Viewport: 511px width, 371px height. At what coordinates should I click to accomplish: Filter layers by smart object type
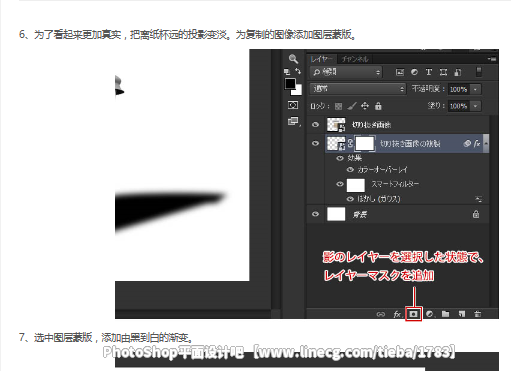pyautogui.click(x=458, y=72)
